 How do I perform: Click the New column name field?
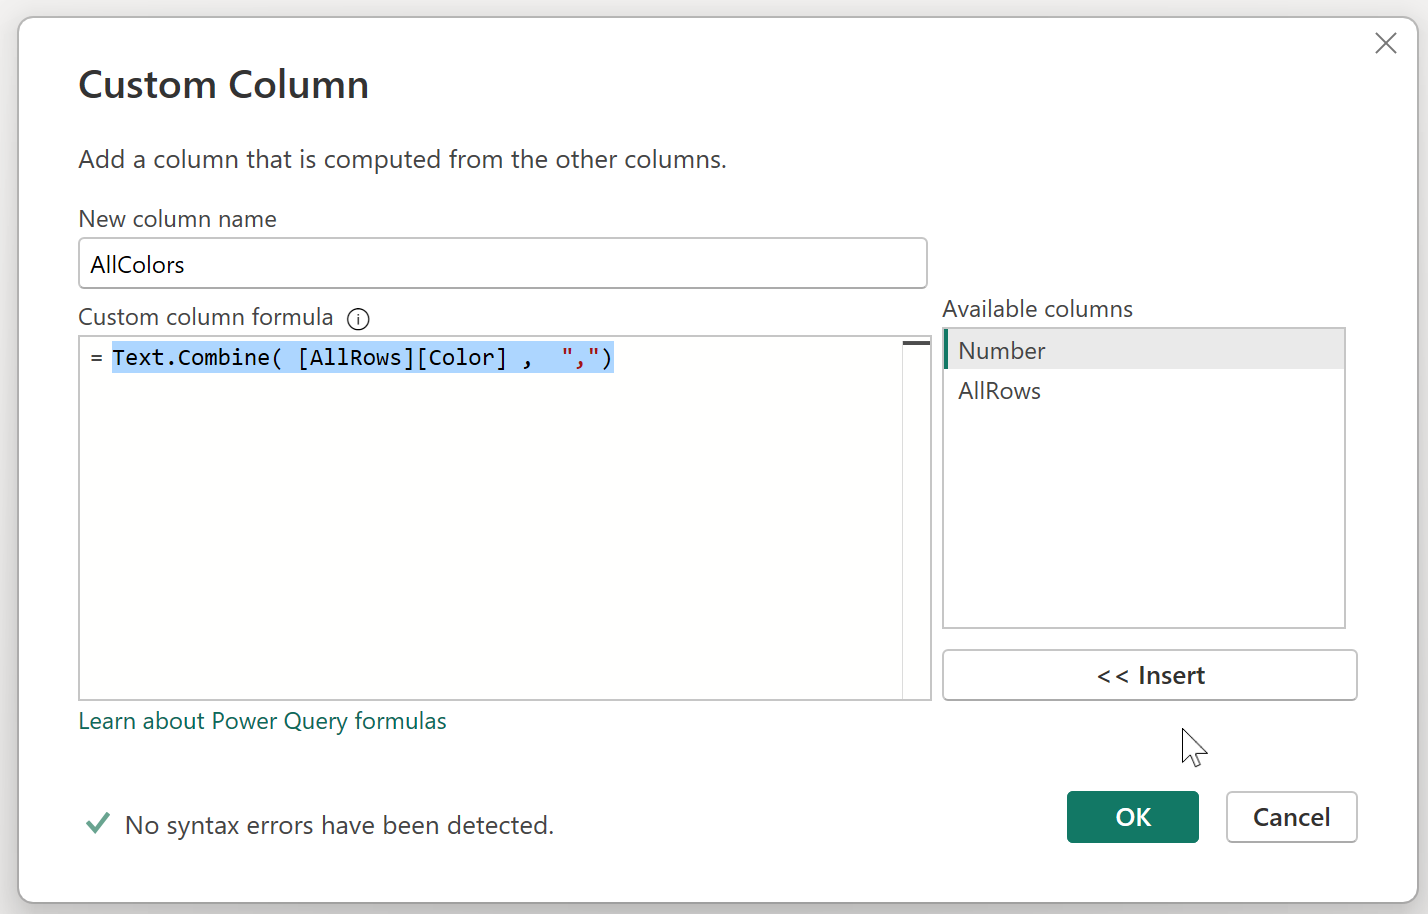point(503,263)
